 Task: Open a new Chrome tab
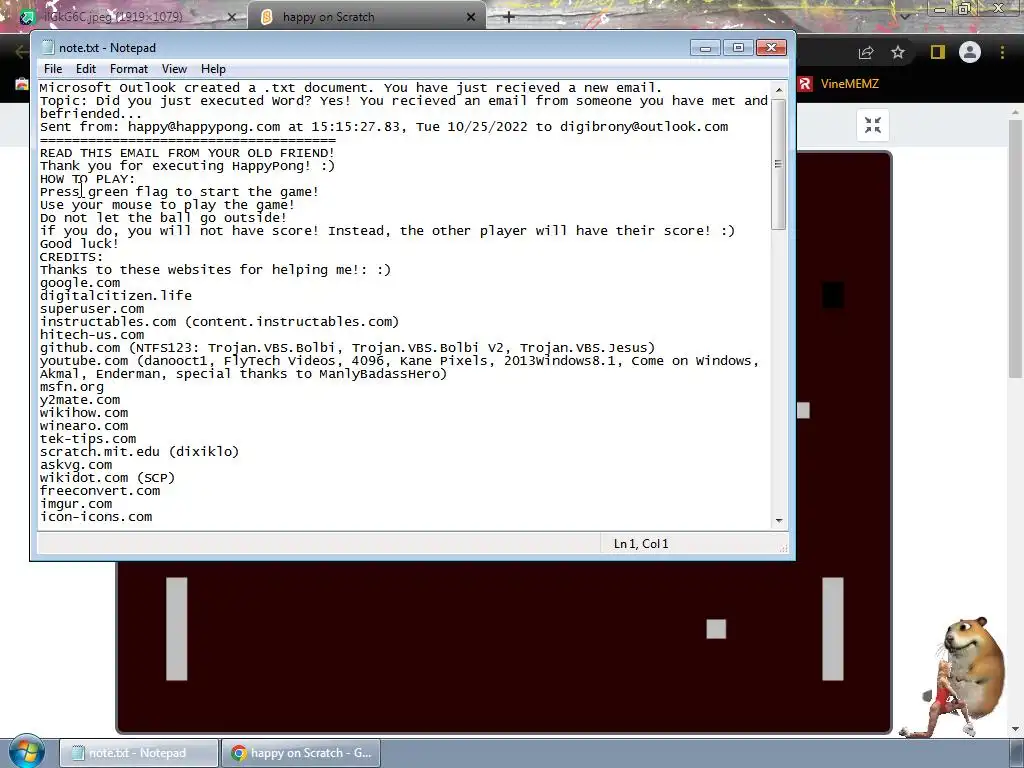(x=509, y=17)
